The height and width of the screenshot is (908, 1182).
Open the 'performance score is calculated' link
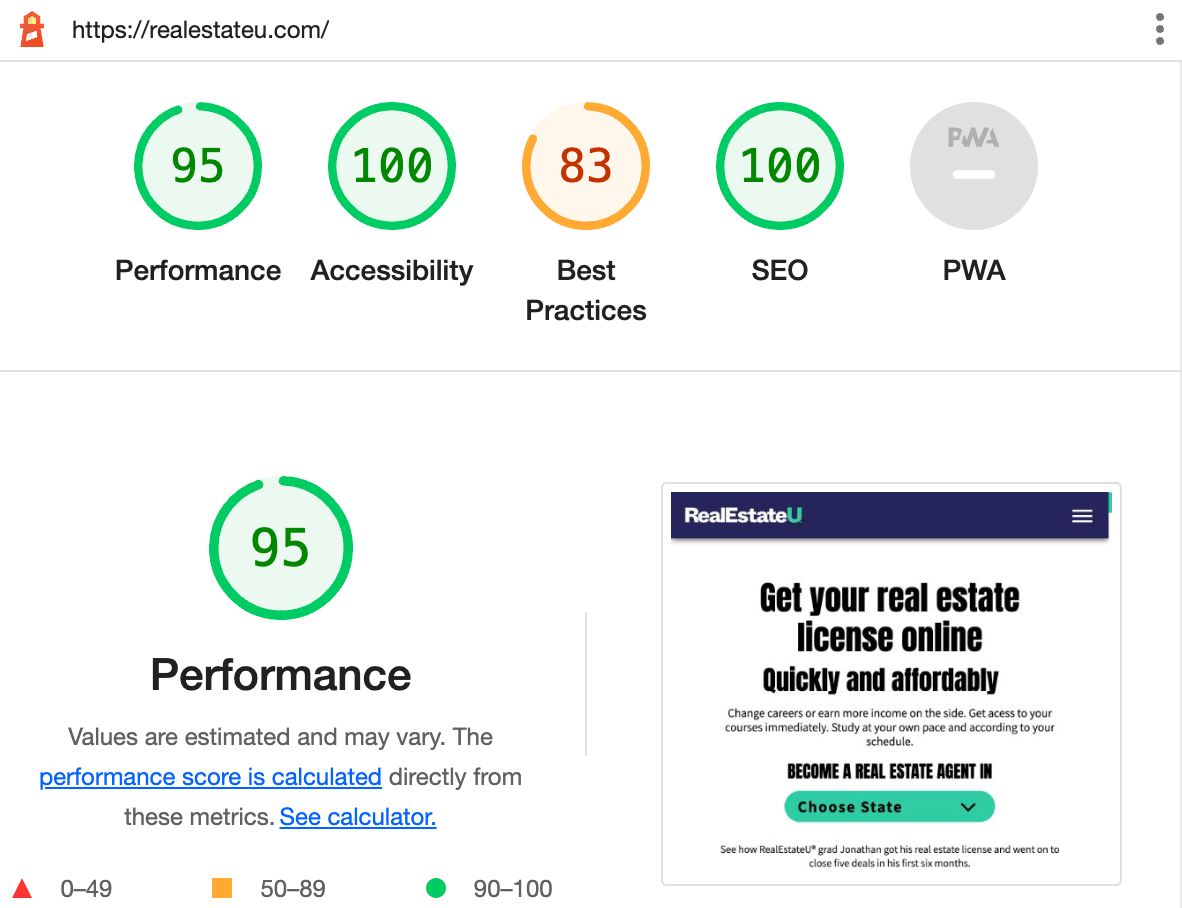(x=210, y=777)
